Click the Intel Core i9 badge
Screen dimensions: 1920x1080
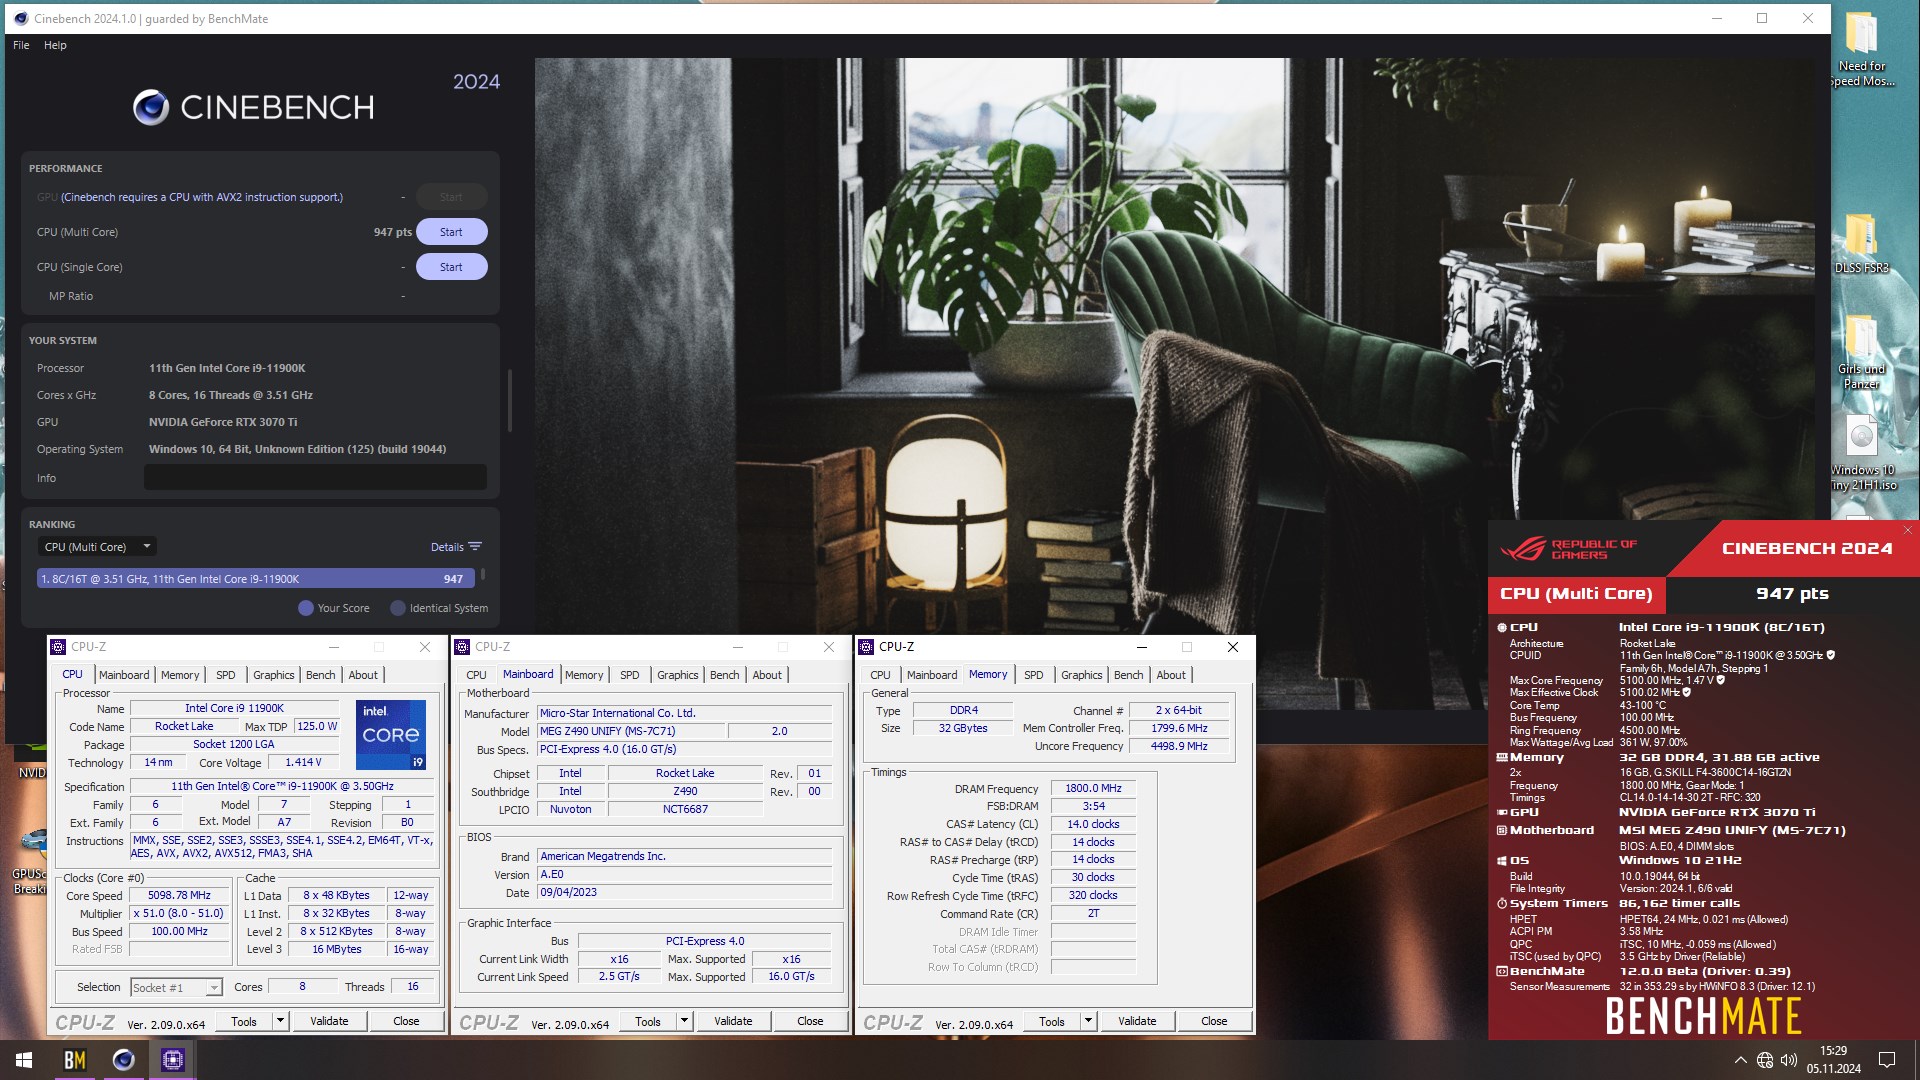click(x=391, y=735)
